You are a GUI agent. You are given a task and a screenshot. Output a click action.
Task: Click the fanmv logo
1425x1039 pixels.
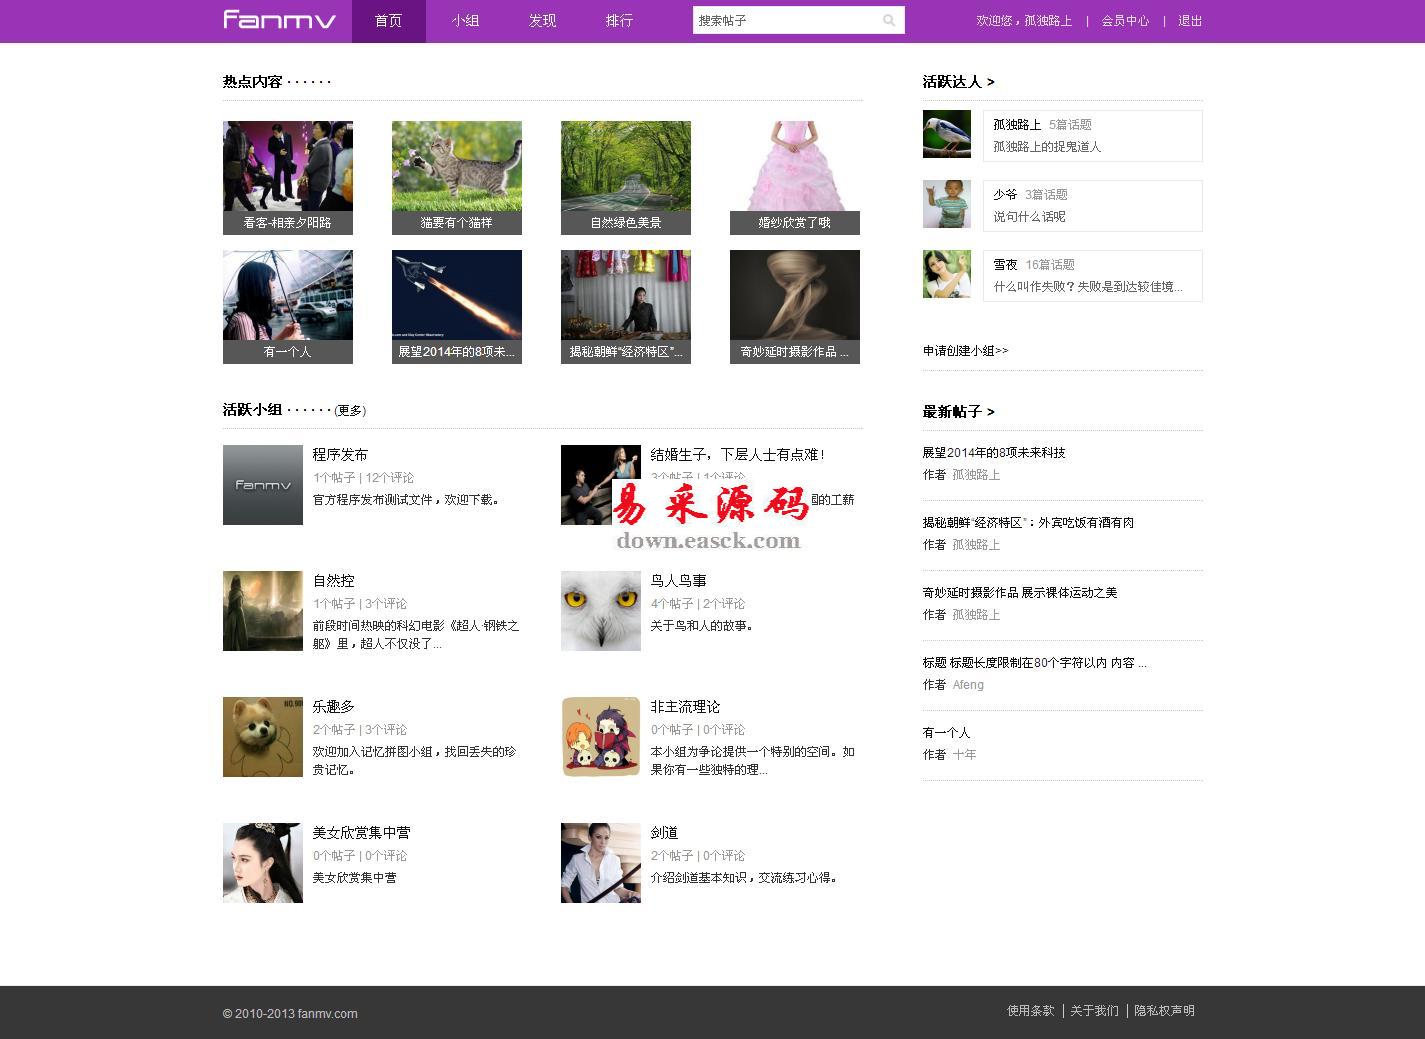click(x=280, y=20)
